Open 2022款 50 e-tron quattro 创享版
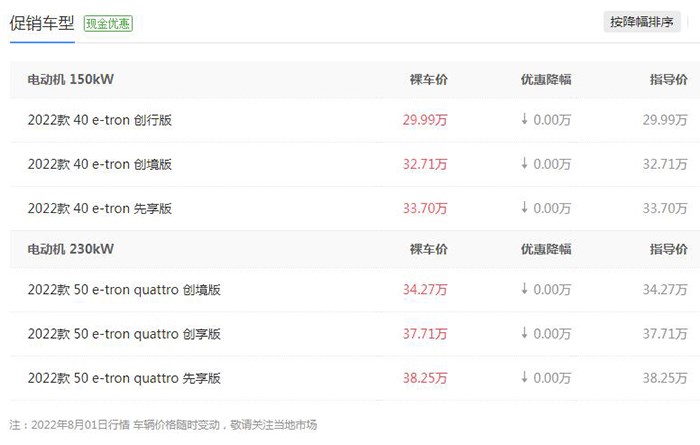Image resolution: width=700 pixels, height=445 pixels. 124,333
